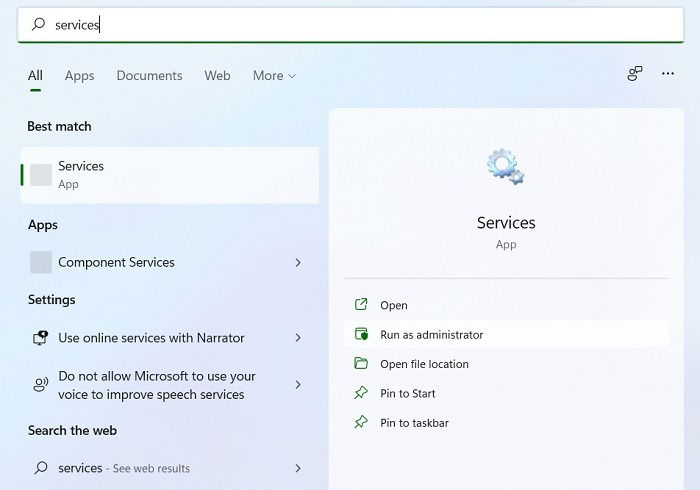Click the Run as administrator shield icon
This screenshot has width=700, height=490.
[361, 334]
